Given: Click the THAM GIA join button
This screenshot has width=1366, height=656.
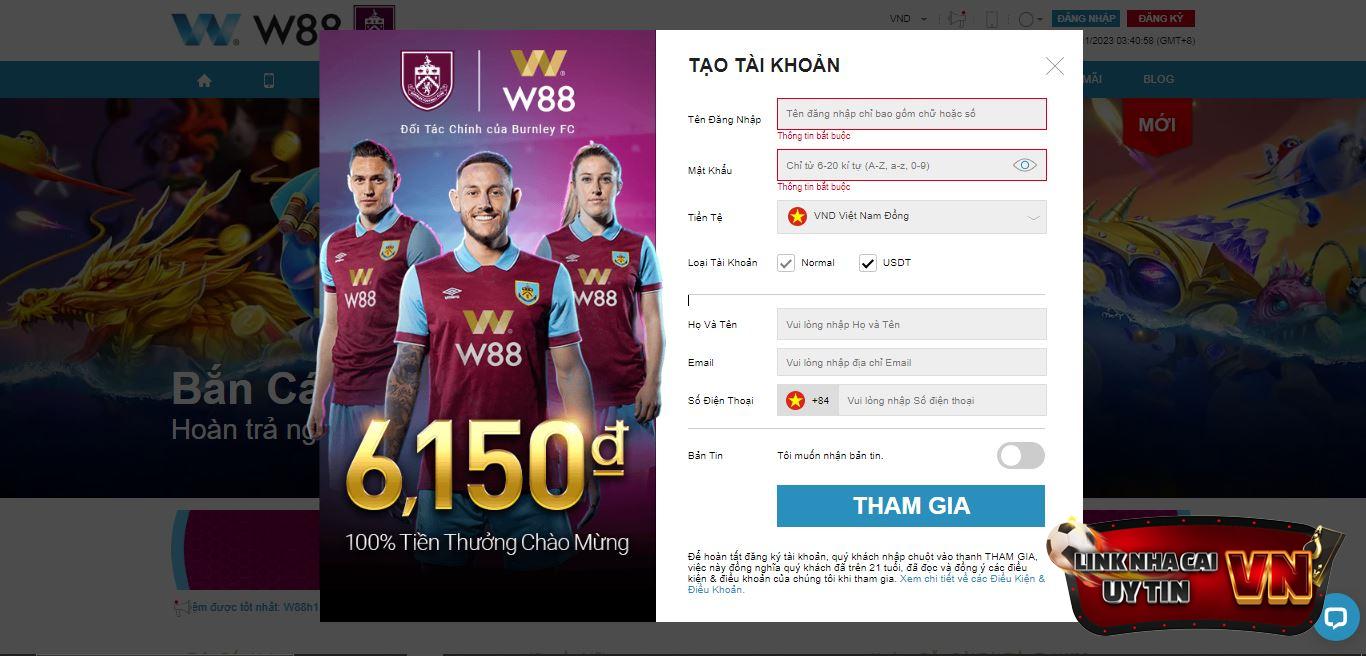Looking at the screenshot, I should click(x=911, y=506).
